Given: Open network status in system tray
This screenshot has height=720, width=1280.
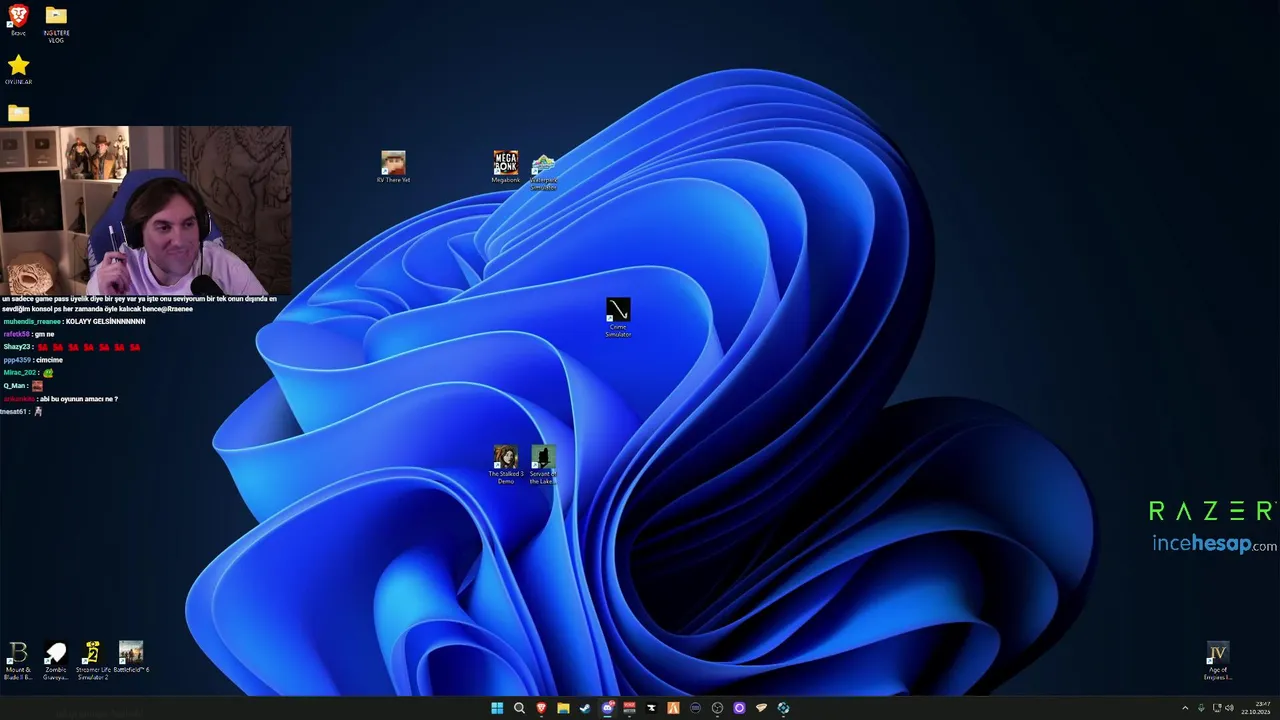Looking at the screenshot, I should coord(1217,708).
